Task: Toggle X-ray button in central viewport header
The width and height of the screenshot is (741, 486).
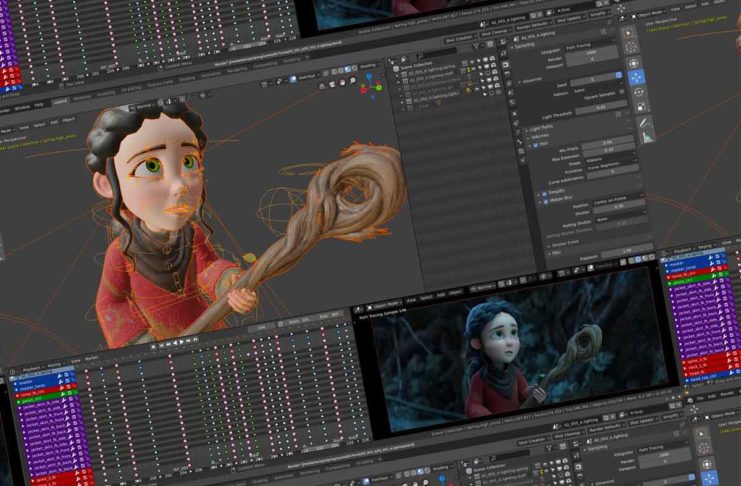Action: 326,73
